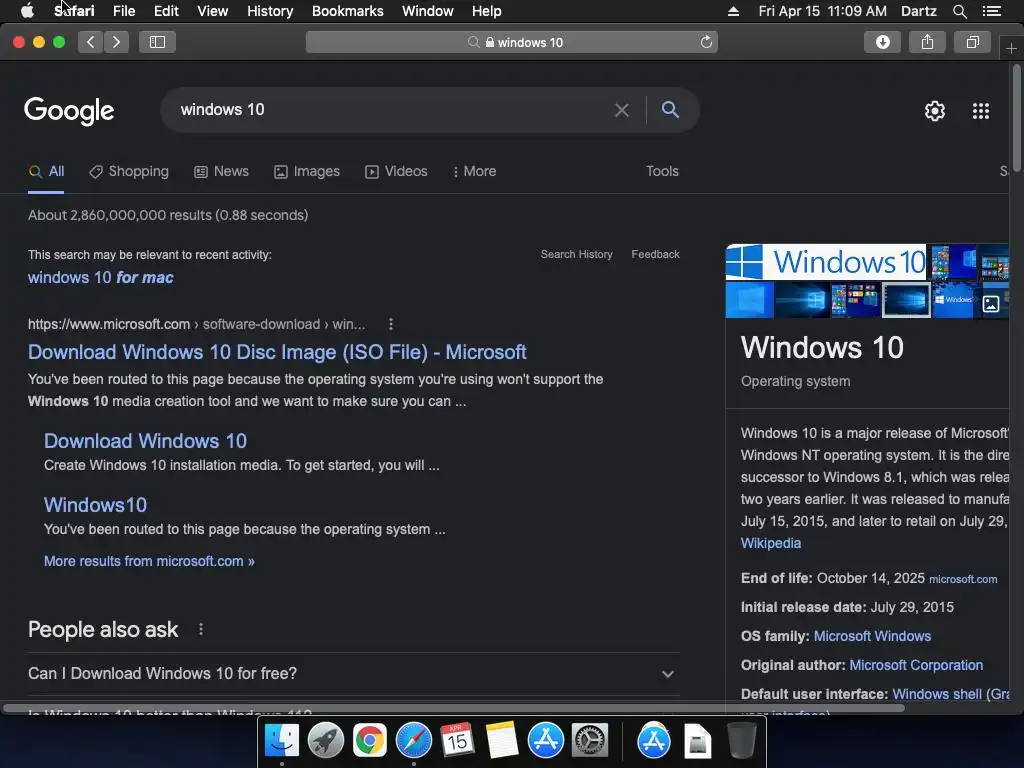Open the Wikipedia link in the knowledge panel
Viewport: 1024px width, 768px height.
(x=771, y=543)
